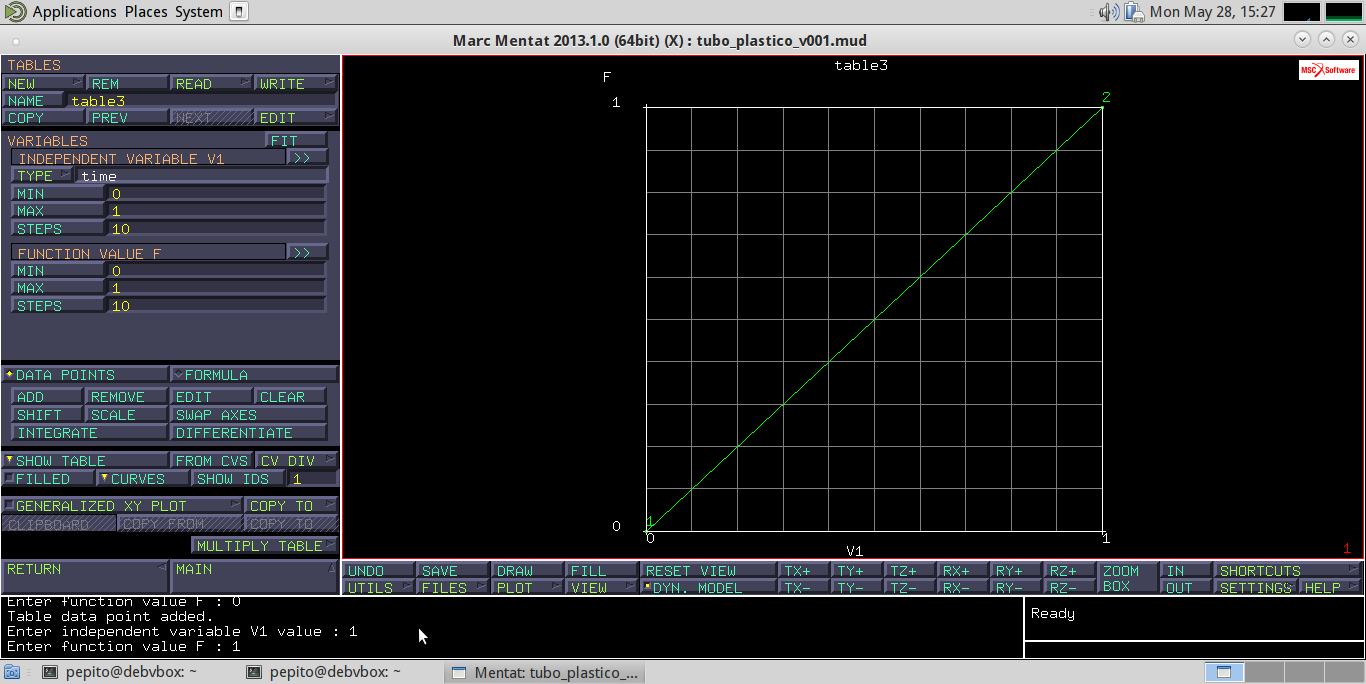Click the function value MAX field
Screen dimensions: 1366x684
point(216,288)
